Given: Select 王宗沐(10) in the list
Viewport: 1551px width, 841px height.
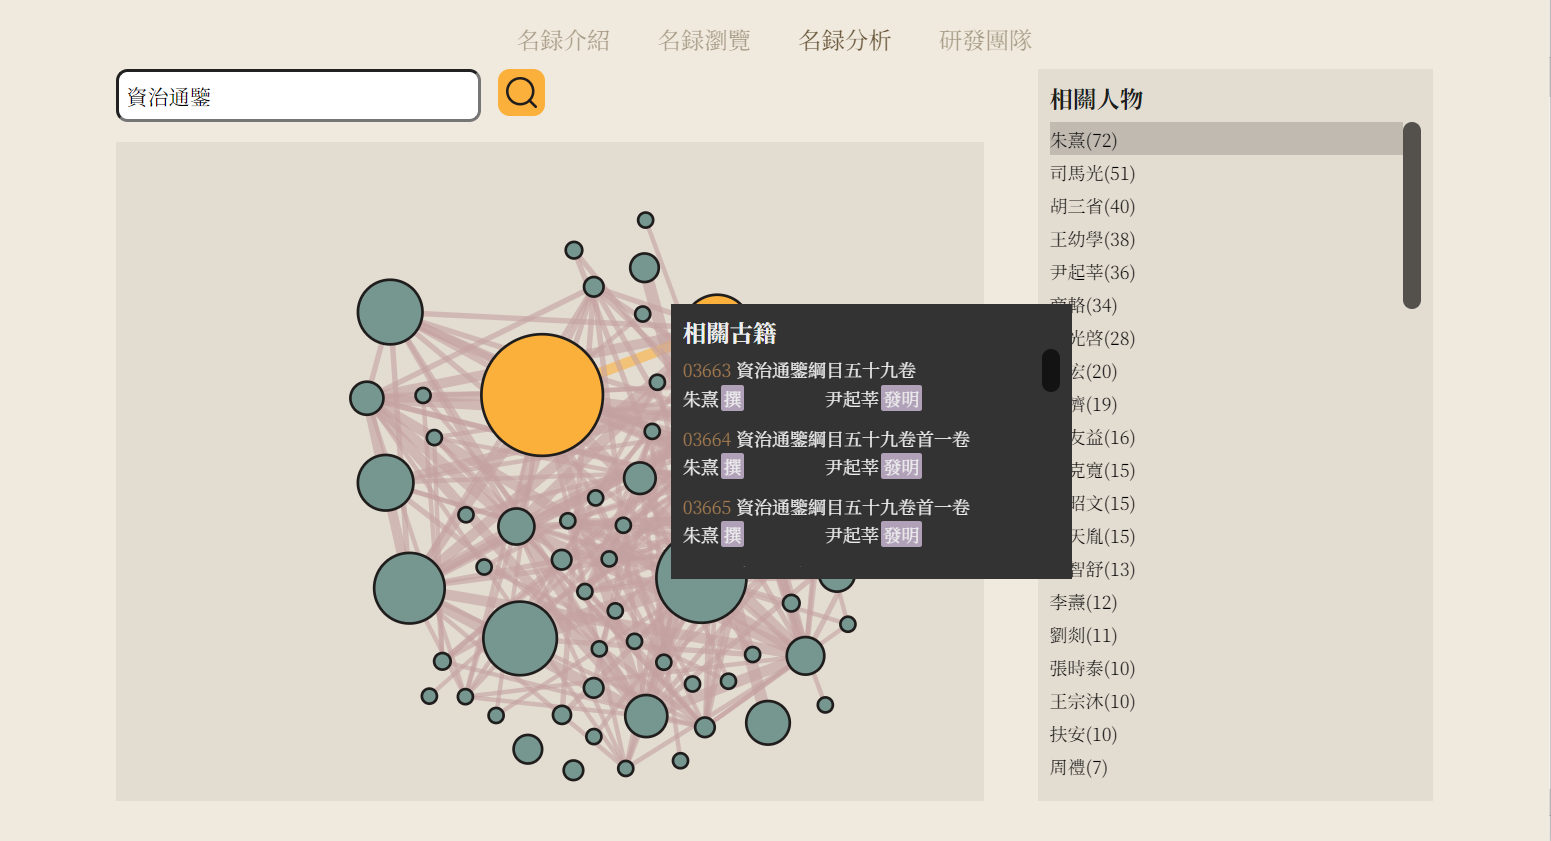Looking at the screenshot, I should [x=1226, y=701].
